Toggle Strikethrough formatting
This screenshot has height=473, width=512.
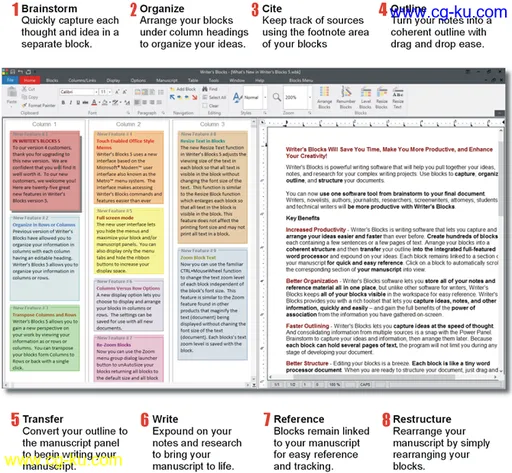click(x=85, y=102)
